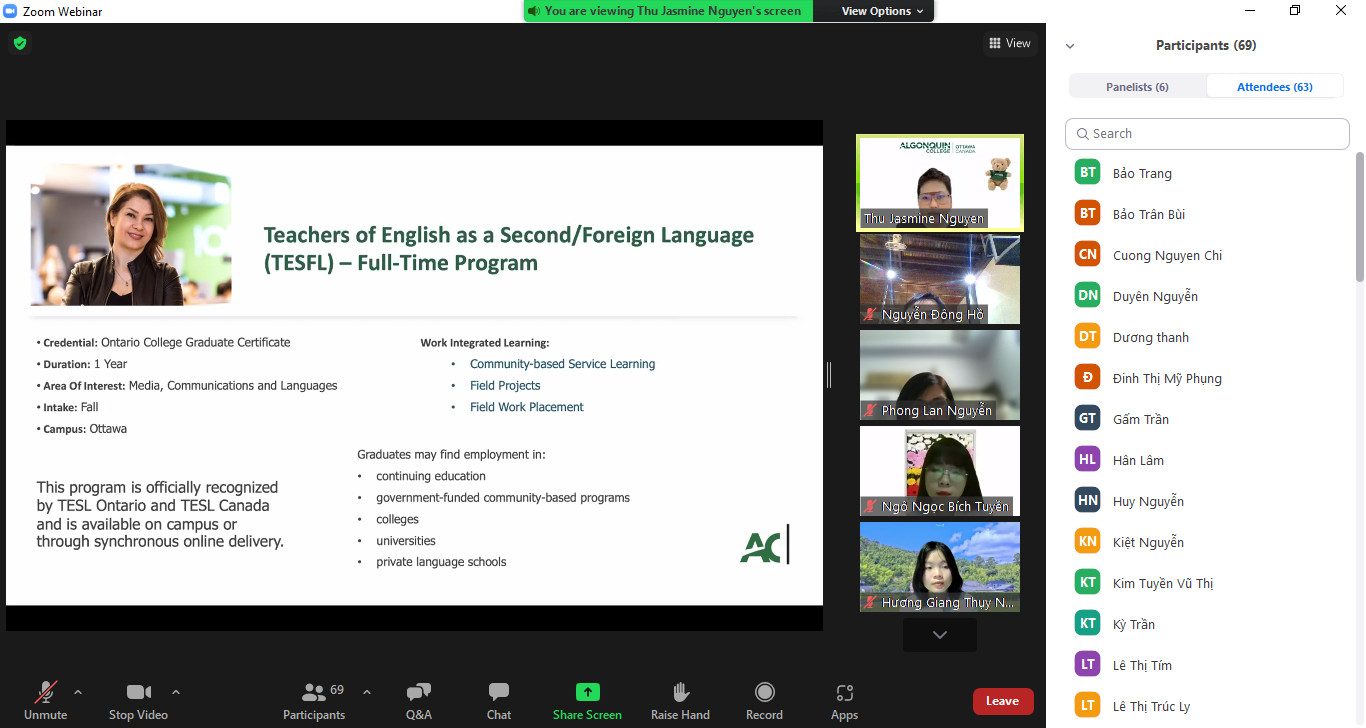
Task: Expand the video options arrow beside Stop Video
Action: (176, 692)
